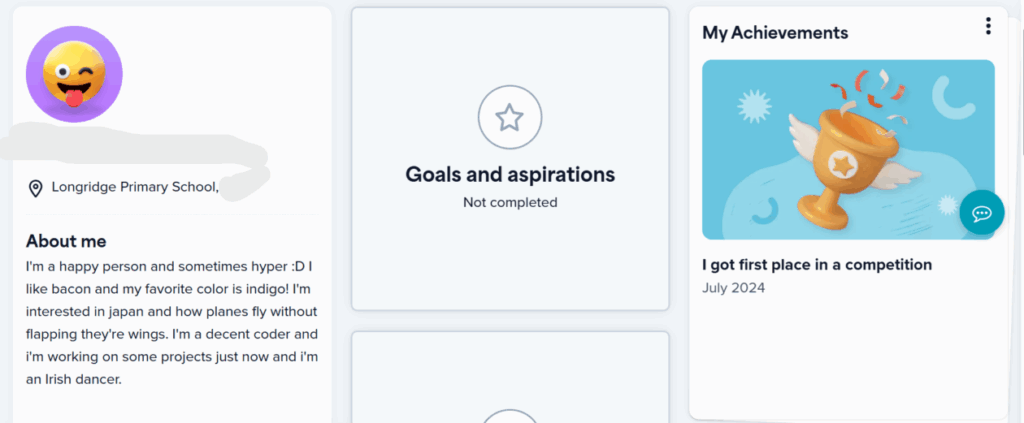Click the star icon above Goals and aspirations
1024x423 pixels.
point(510,119)
